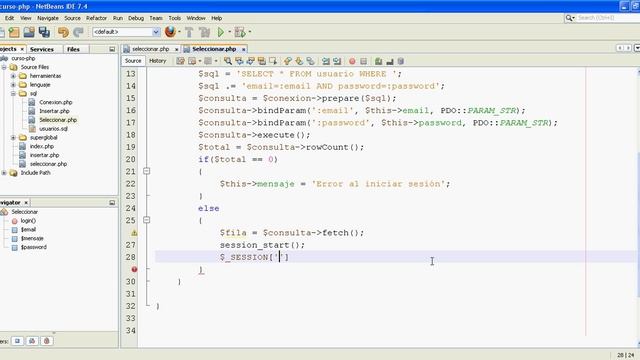The width and height of the screenshot is (640, 360).
Task: Toggle bookmark icon in editor toolbar
Action: click(x=311, y=61)
